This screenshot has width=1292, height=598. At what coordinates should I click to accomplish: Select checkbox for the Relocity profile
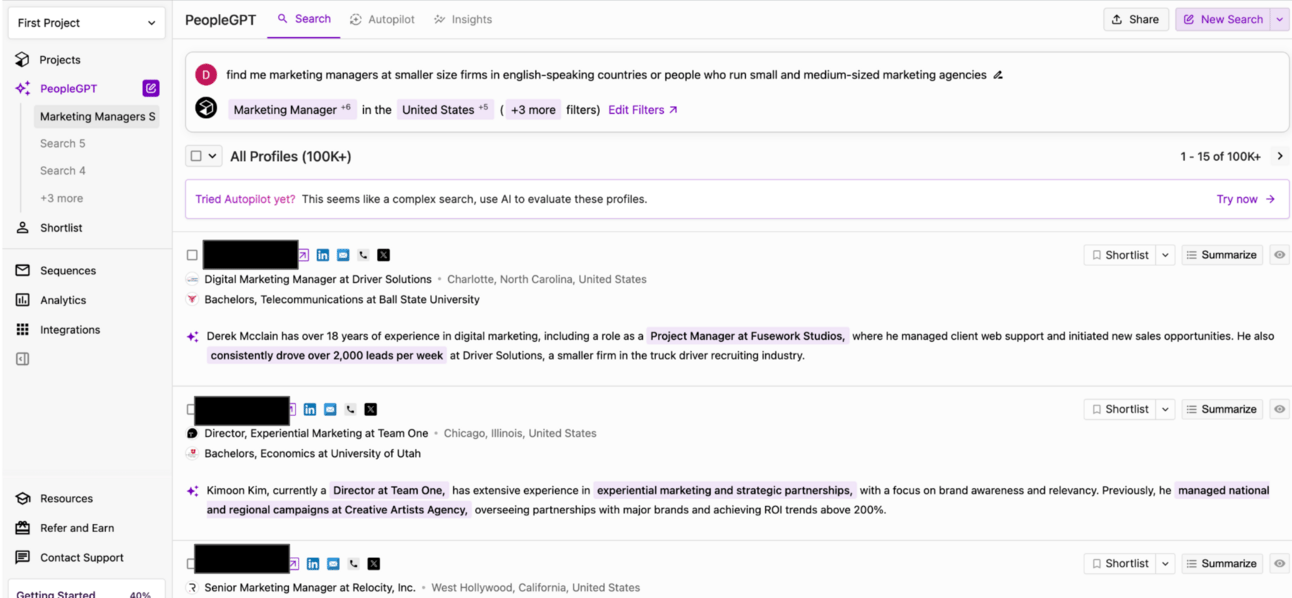coord(191,564)
